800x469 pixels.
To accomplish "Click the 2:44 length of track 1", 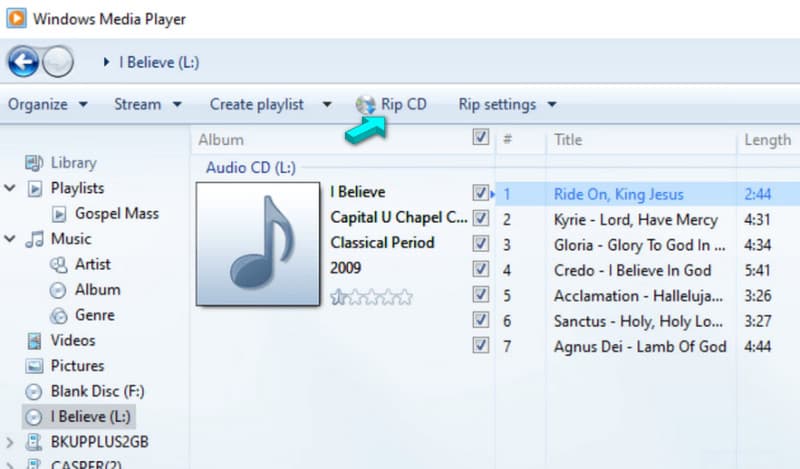I will (x=758, y=194).
